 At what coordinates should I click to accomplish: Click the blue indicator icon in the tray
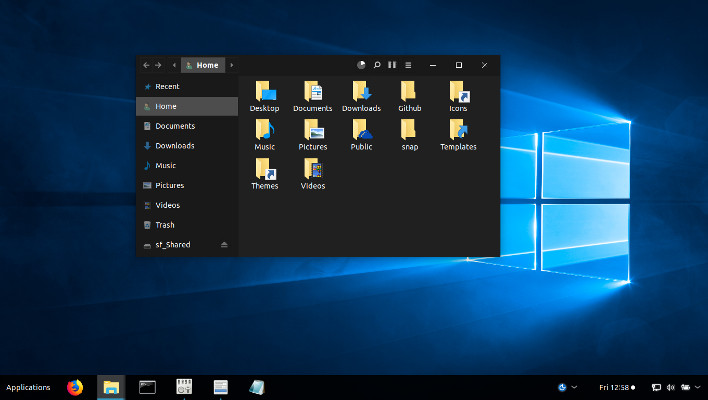(x=562, y=387)
